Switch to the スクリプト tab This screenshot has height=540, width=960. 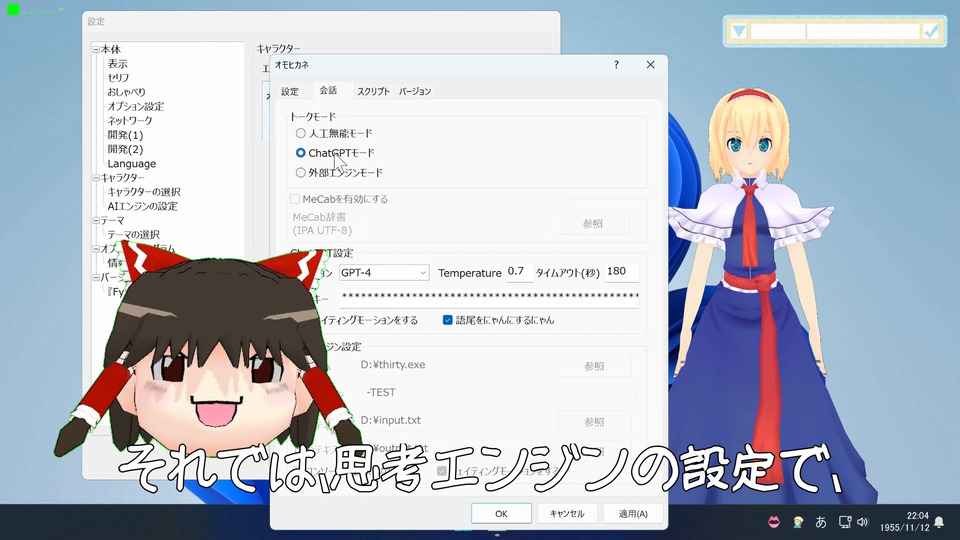coord(373,91)
